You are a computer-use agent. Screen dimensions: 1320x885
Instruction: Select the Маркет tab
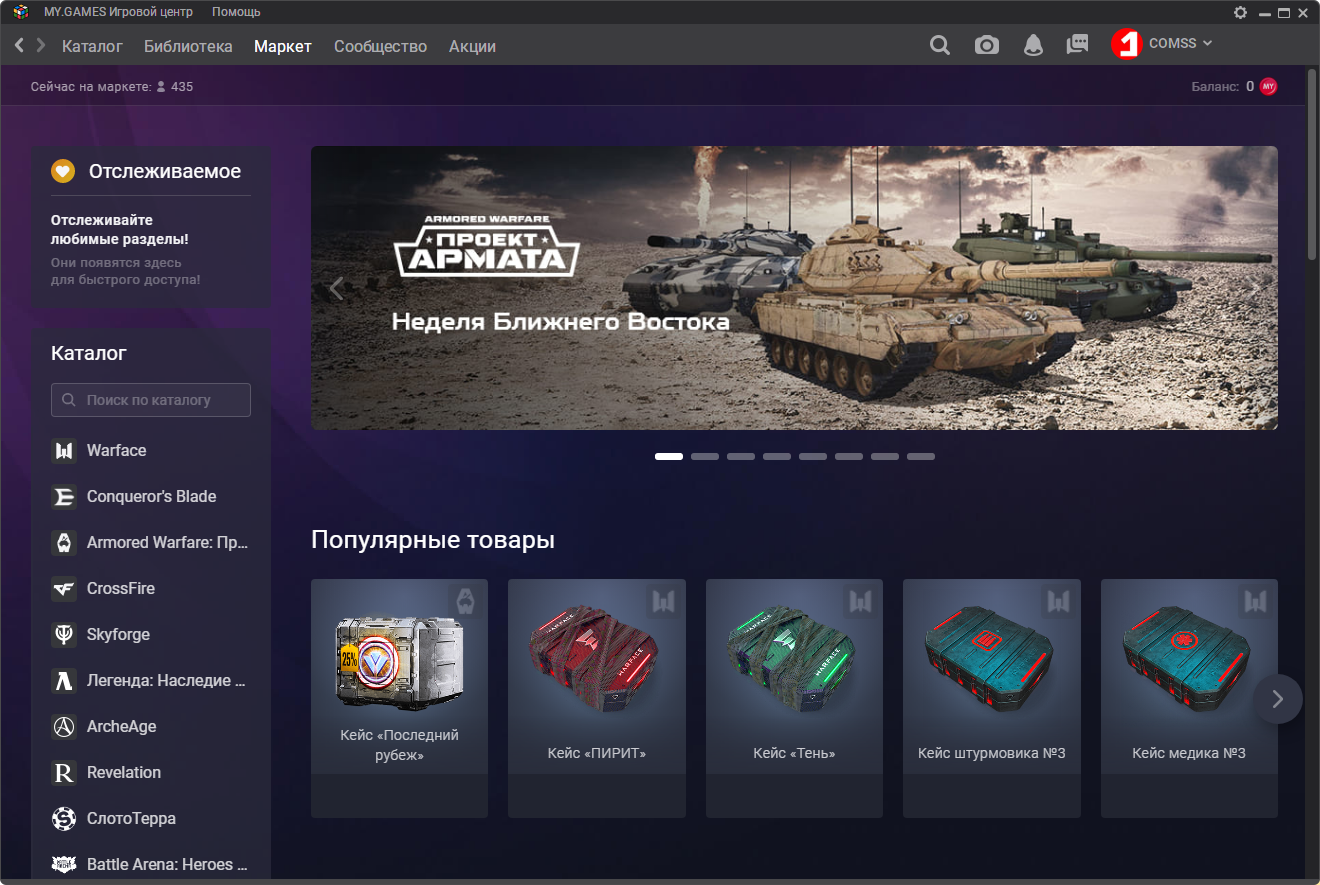[x=283, y=46]
